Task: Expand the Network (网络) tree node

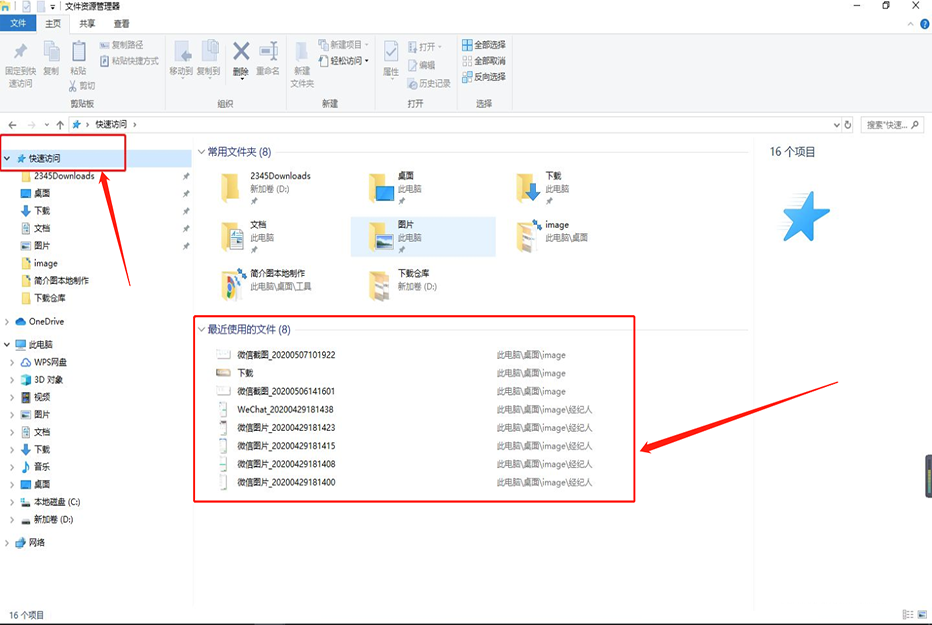Action: [7, 542]
